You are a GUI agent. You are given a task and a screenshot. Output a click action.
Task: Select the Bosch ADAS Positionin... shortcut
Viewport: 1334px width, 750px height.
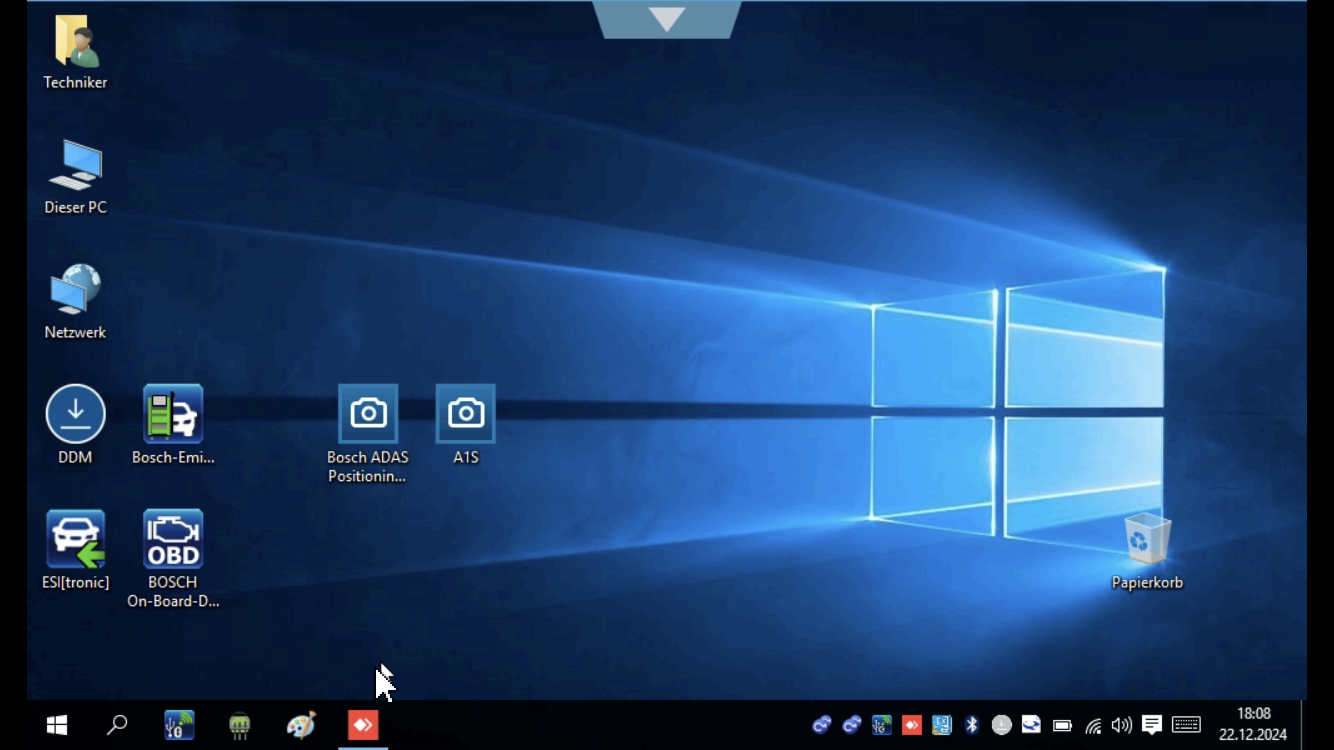click(x=368, y=414)
